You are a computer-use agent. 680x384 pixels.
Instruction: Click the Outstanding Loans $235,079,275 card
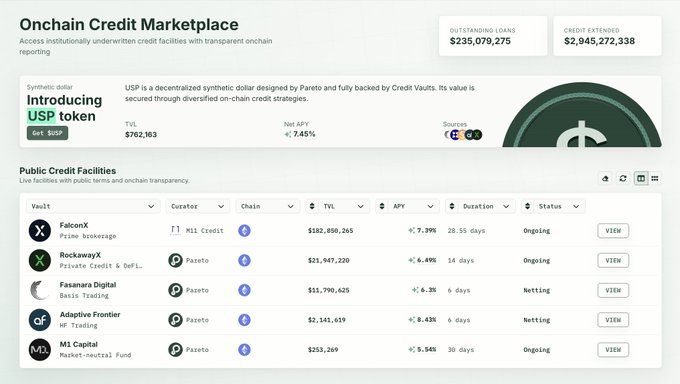[493, 36]
